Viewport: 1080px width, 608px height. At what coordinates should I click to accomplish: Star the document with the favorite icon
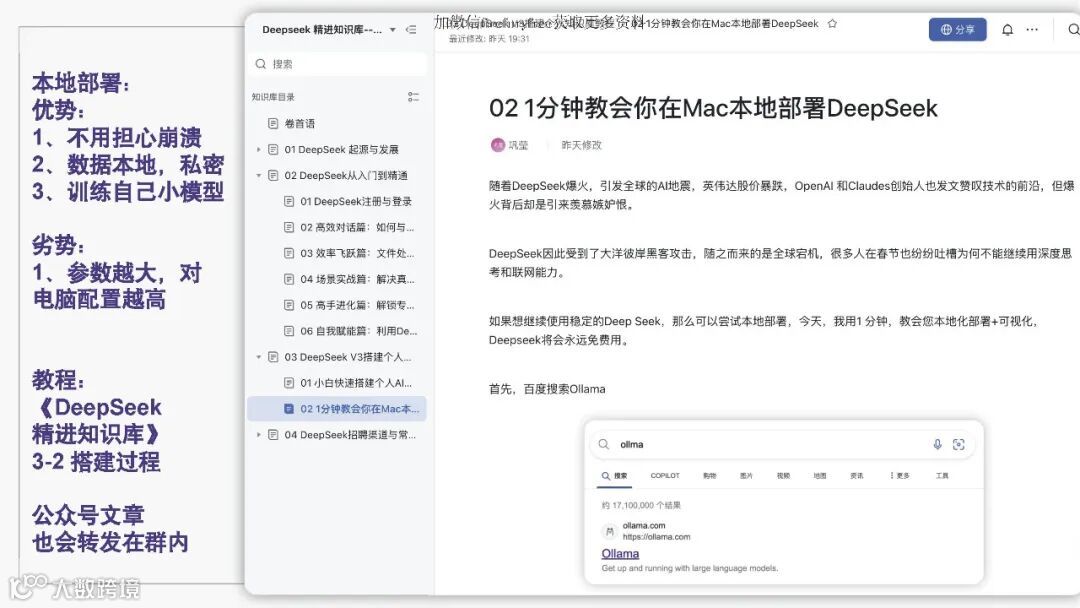[x=832, y=23]
